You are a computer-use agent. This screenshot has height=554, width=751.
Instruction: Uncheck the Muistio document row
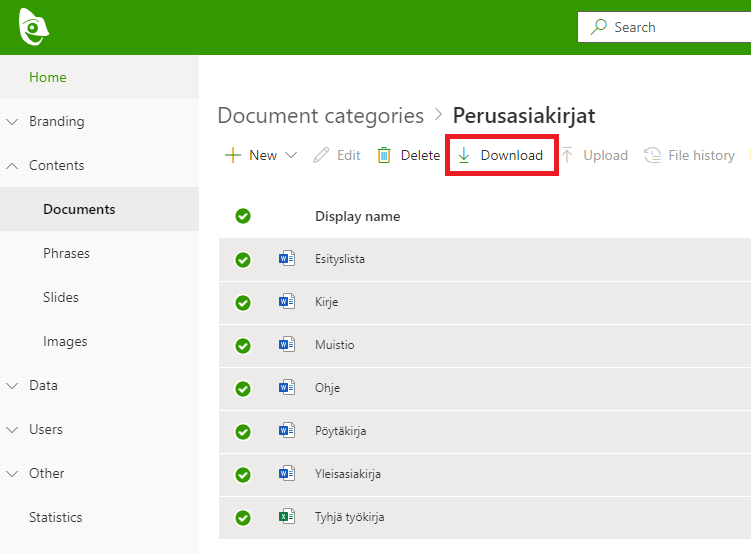(243, 345)
